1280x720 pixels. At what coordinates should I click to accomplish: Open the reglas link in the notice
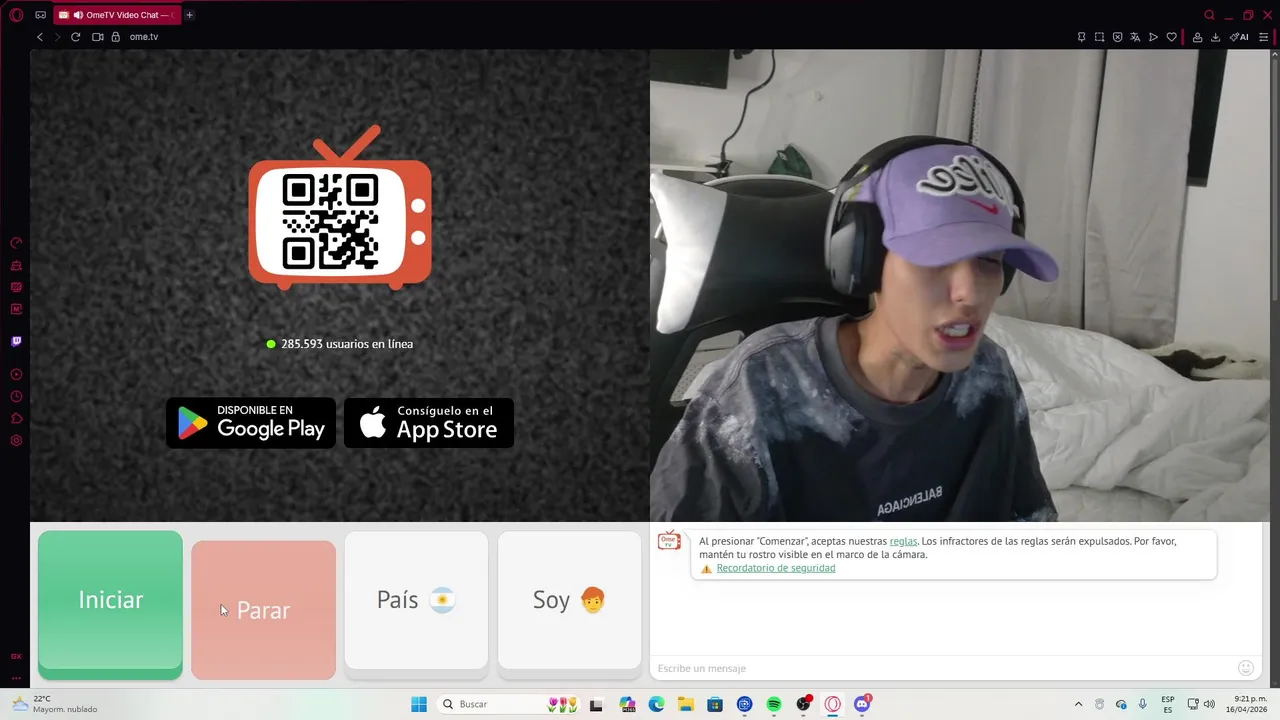click(903, 541)
